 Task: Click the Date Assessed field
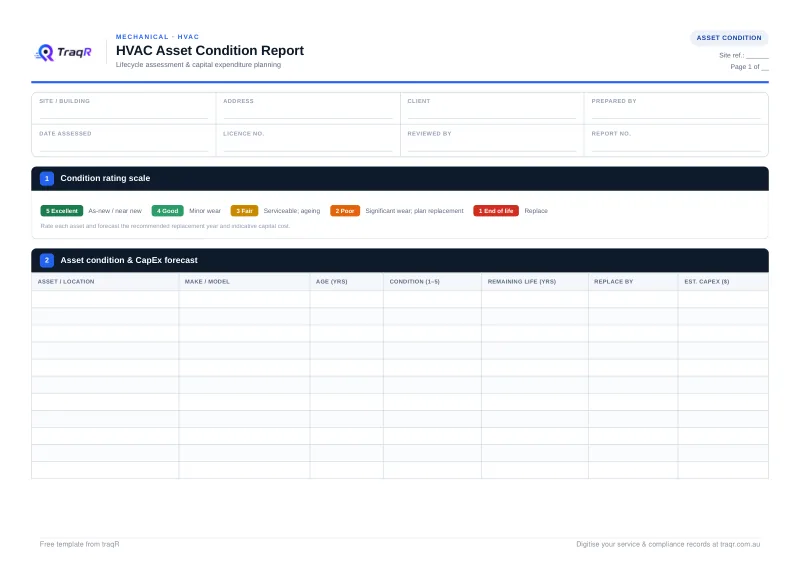[124, 140]
